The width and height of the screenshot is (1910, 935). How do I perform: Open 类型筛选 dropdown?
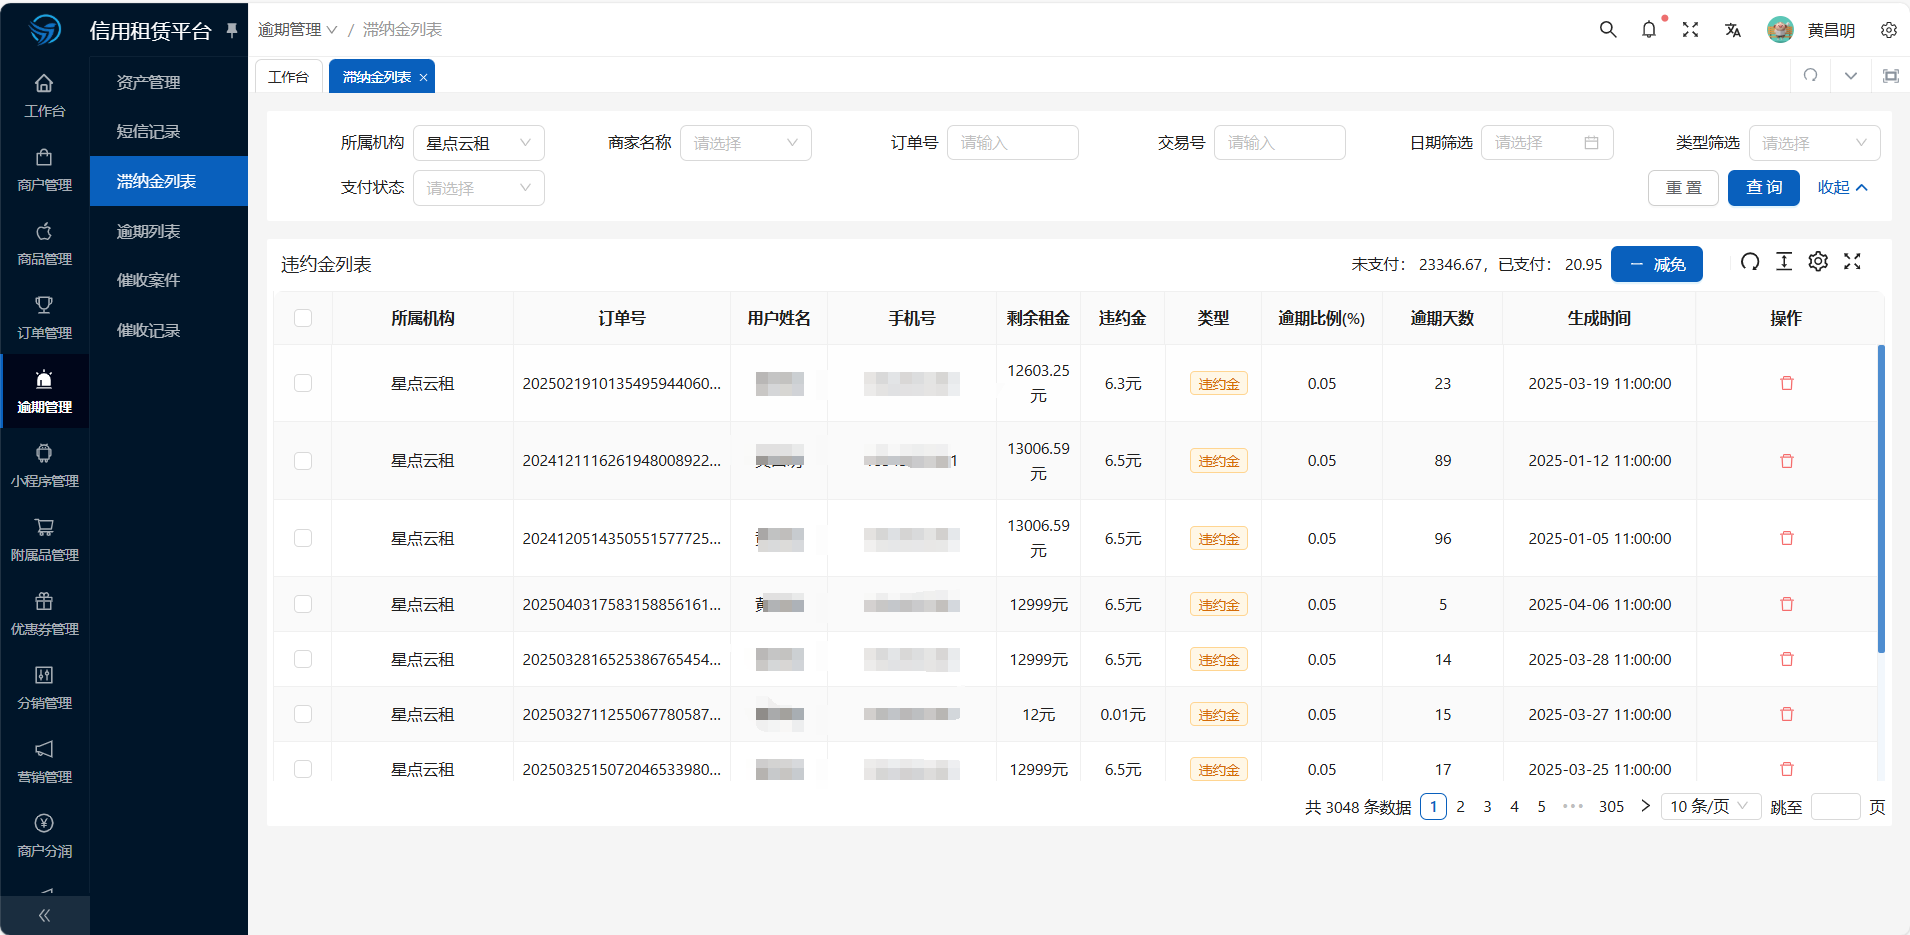pyautogui.click(x=1815, y=143)
